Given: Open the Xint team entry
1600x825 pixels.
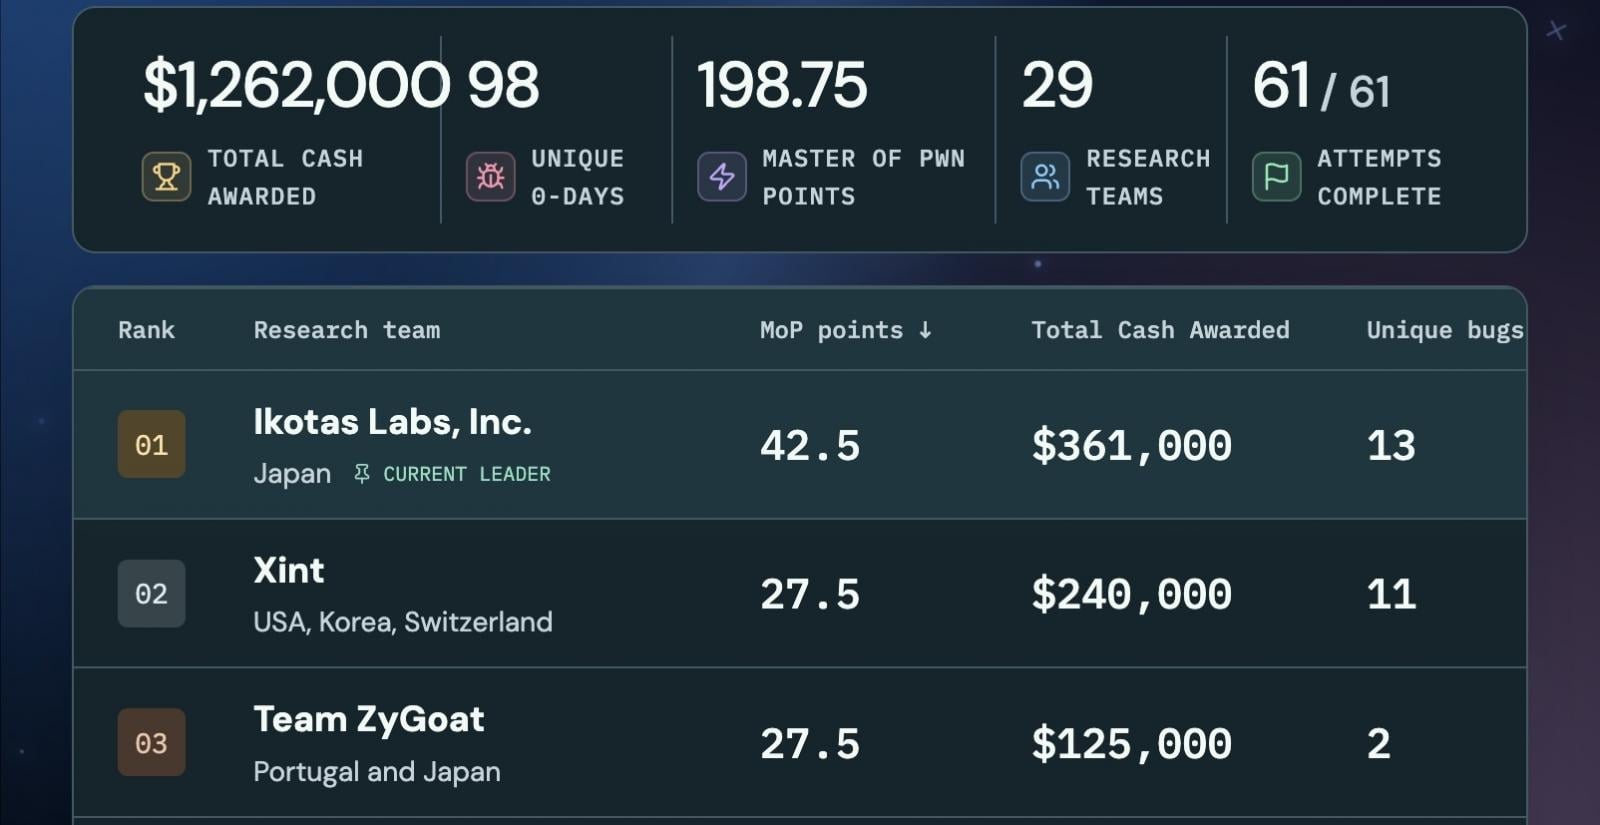Looking at the screenshot, I should [x=289, y=570].
